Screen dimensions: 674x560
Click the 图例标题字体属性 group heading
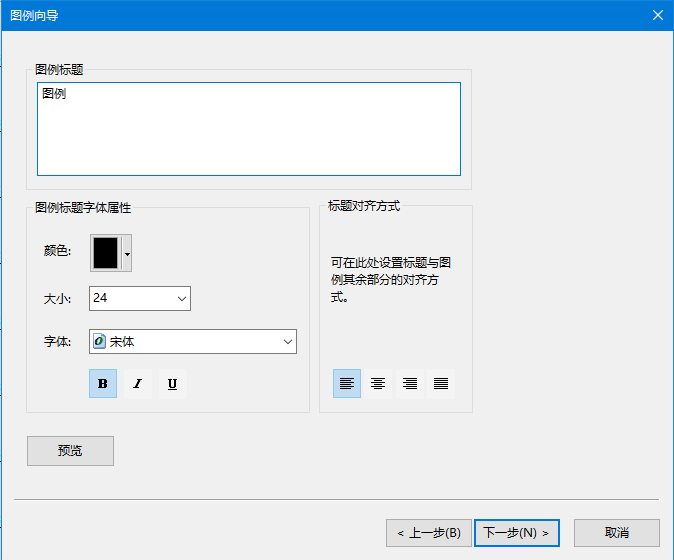point(83,208)
